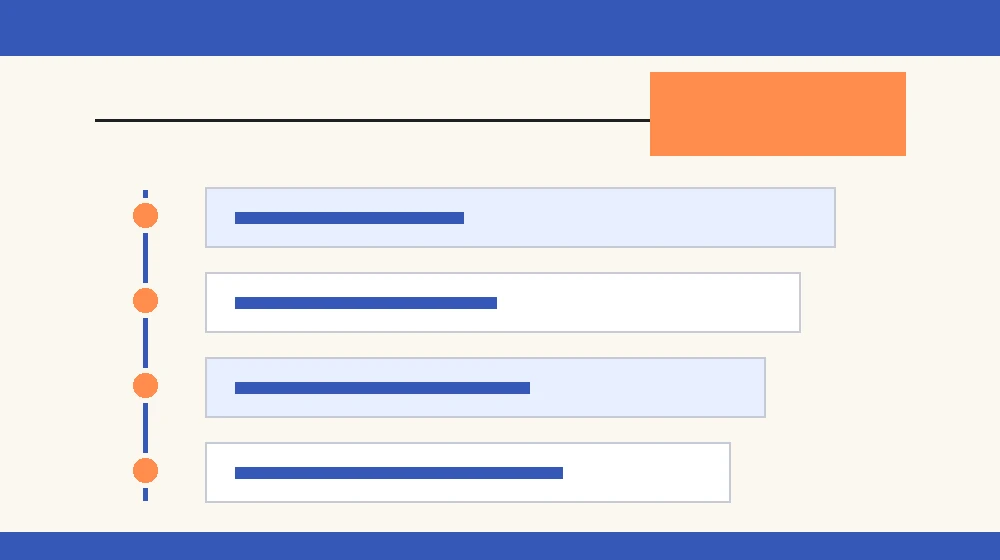
Task: Click the black horizontal title line
Action: pyautogui.click(x=372, y=120)
